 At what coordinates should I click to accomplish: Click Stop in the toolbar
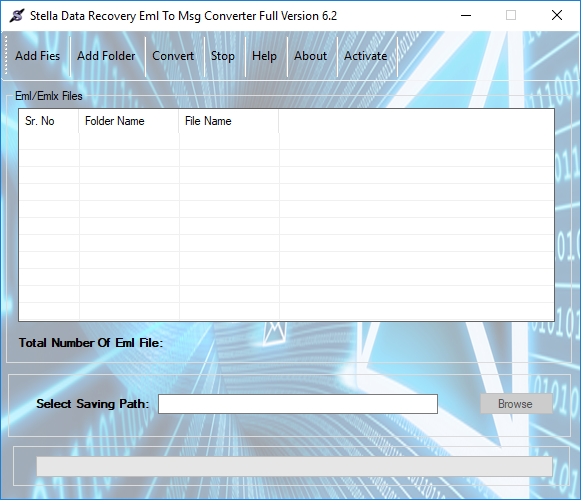tap(223, 56)
